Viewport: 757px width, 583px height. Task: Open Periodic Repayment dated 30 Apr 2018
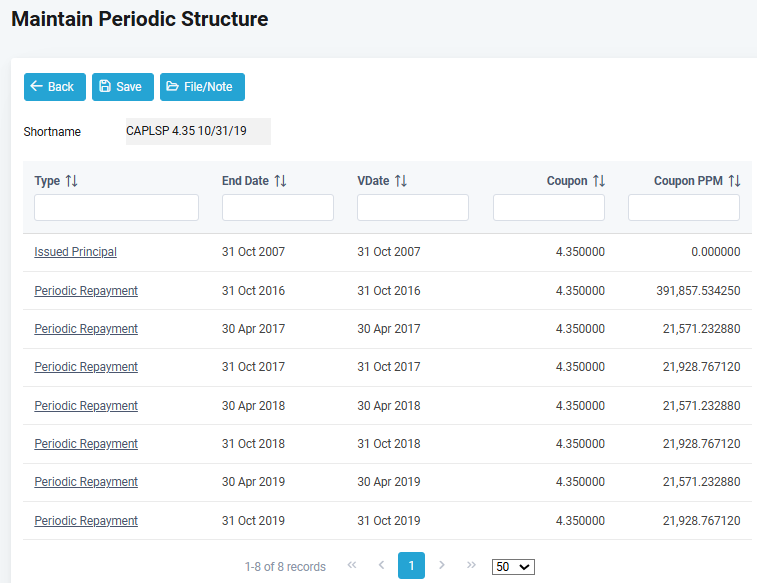pyautogui.click(x=86, y=406)
